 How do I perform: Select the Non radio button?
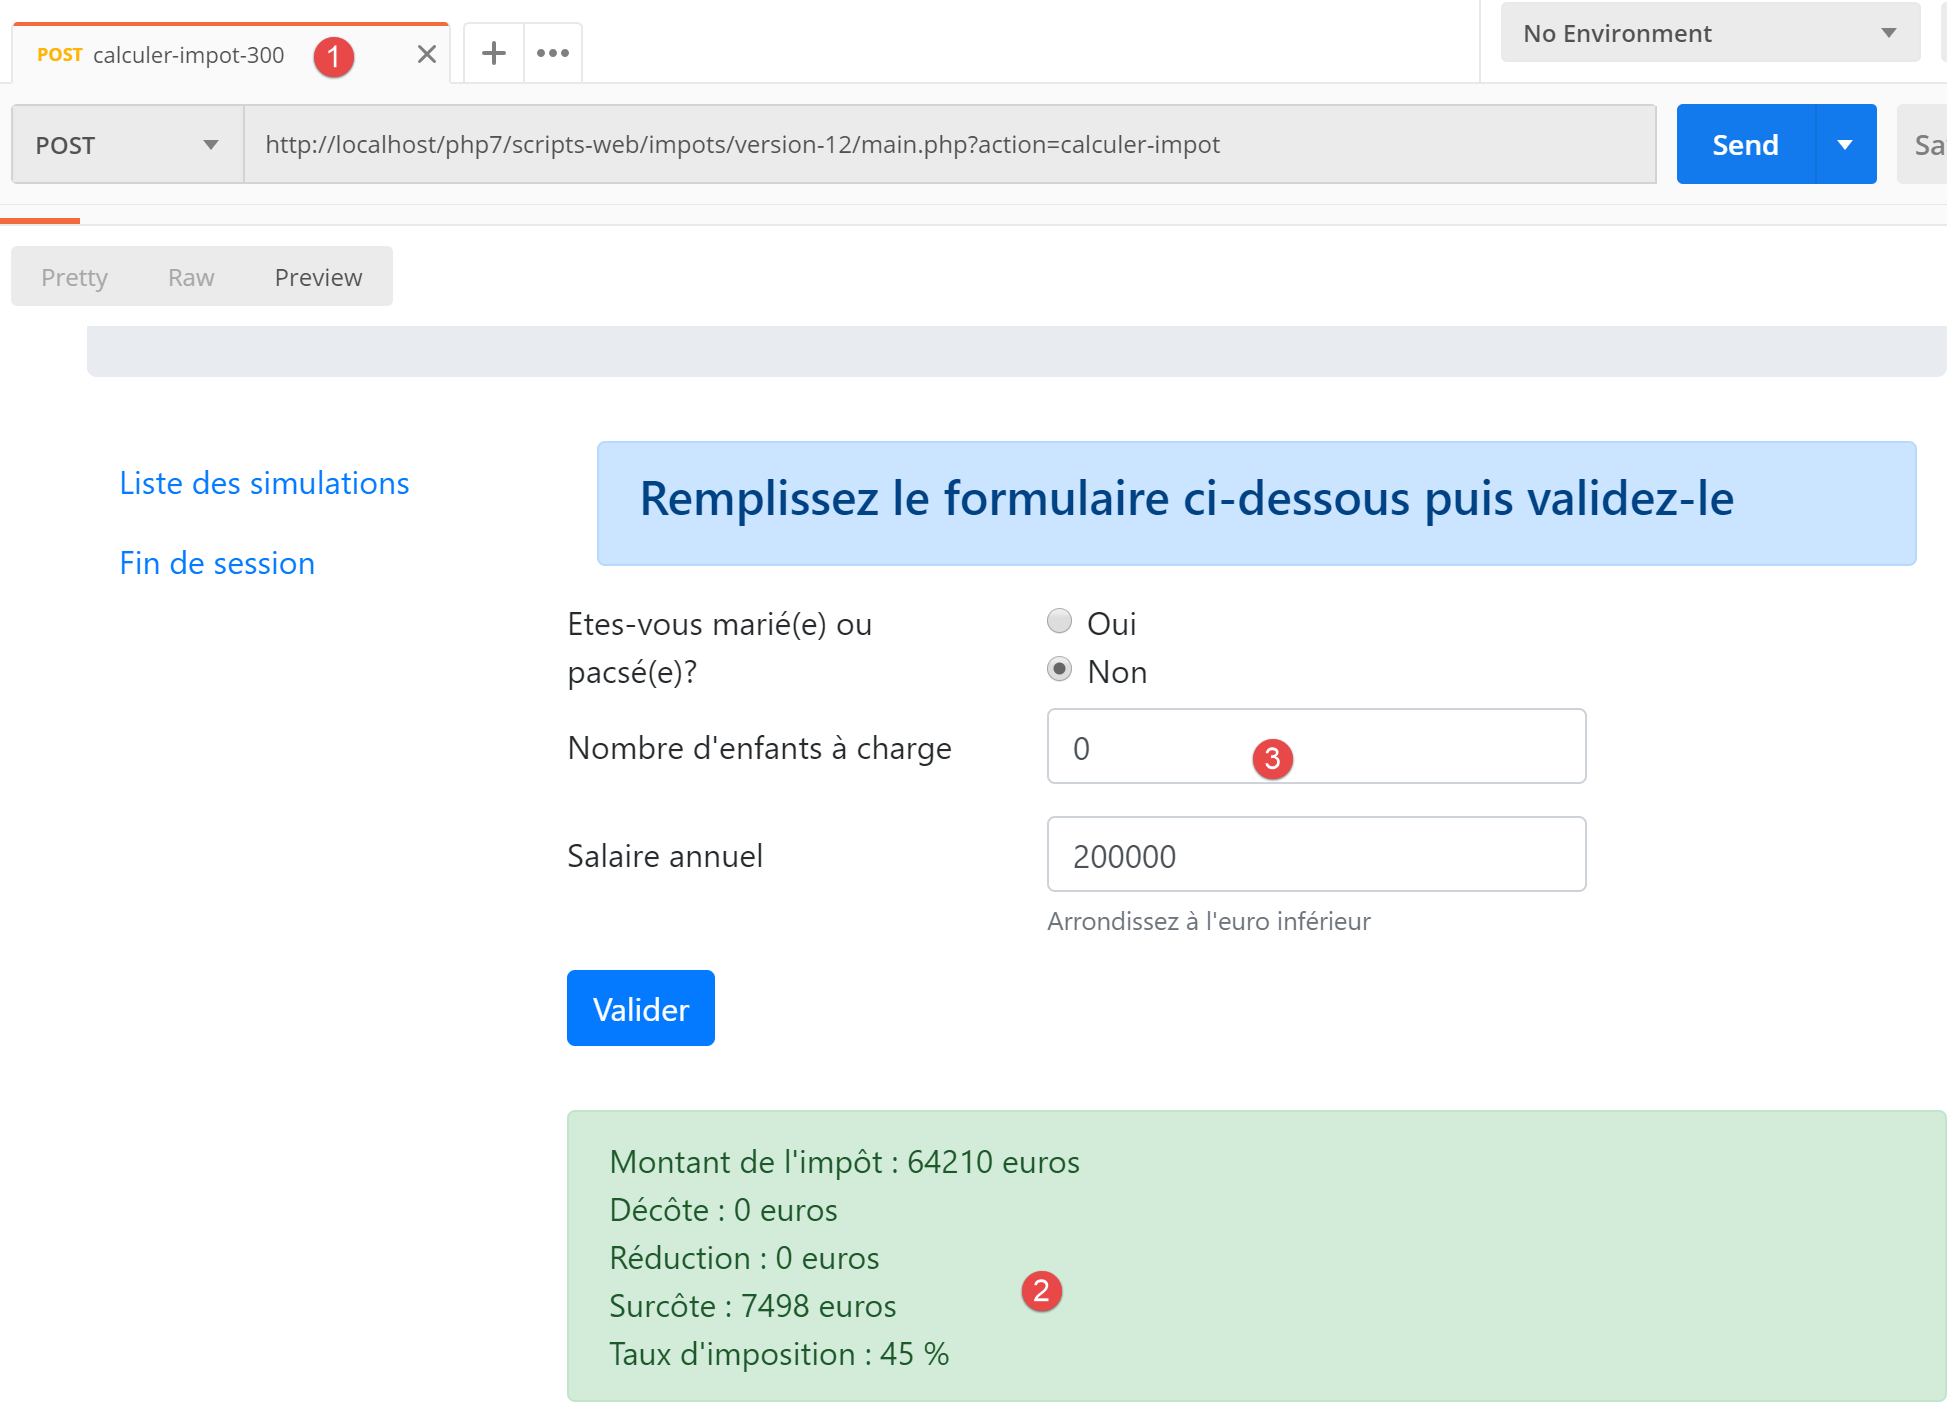(1059, 669)
